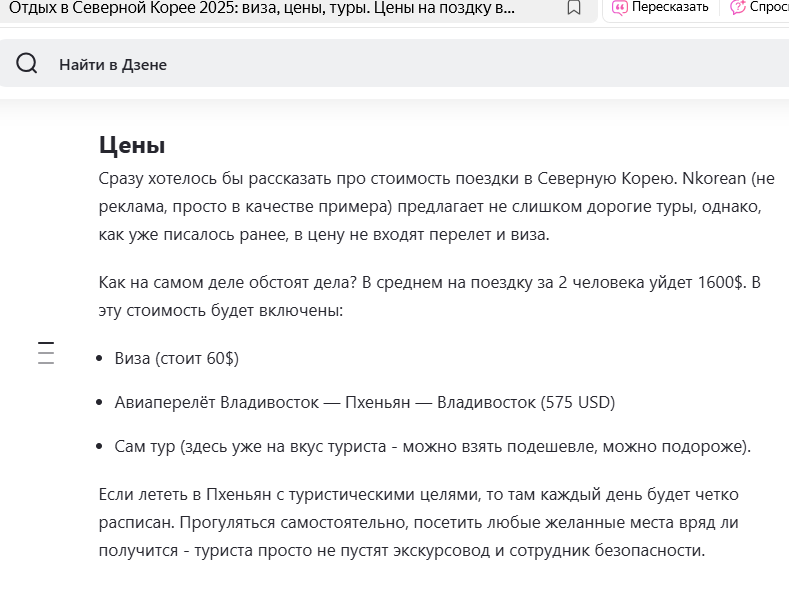Click the Цены section heading

(x=132, y=145)
